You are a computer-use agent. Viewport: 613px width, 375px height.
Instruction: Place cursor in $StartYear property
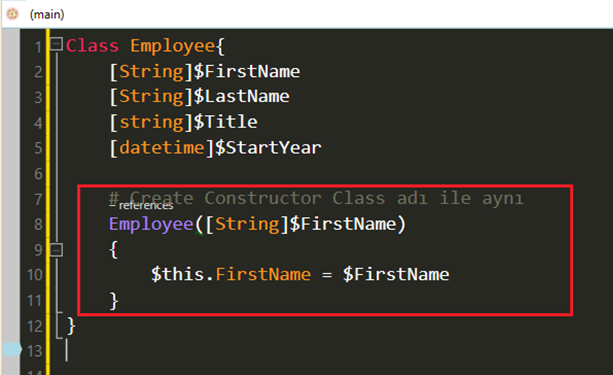point(268,148)
